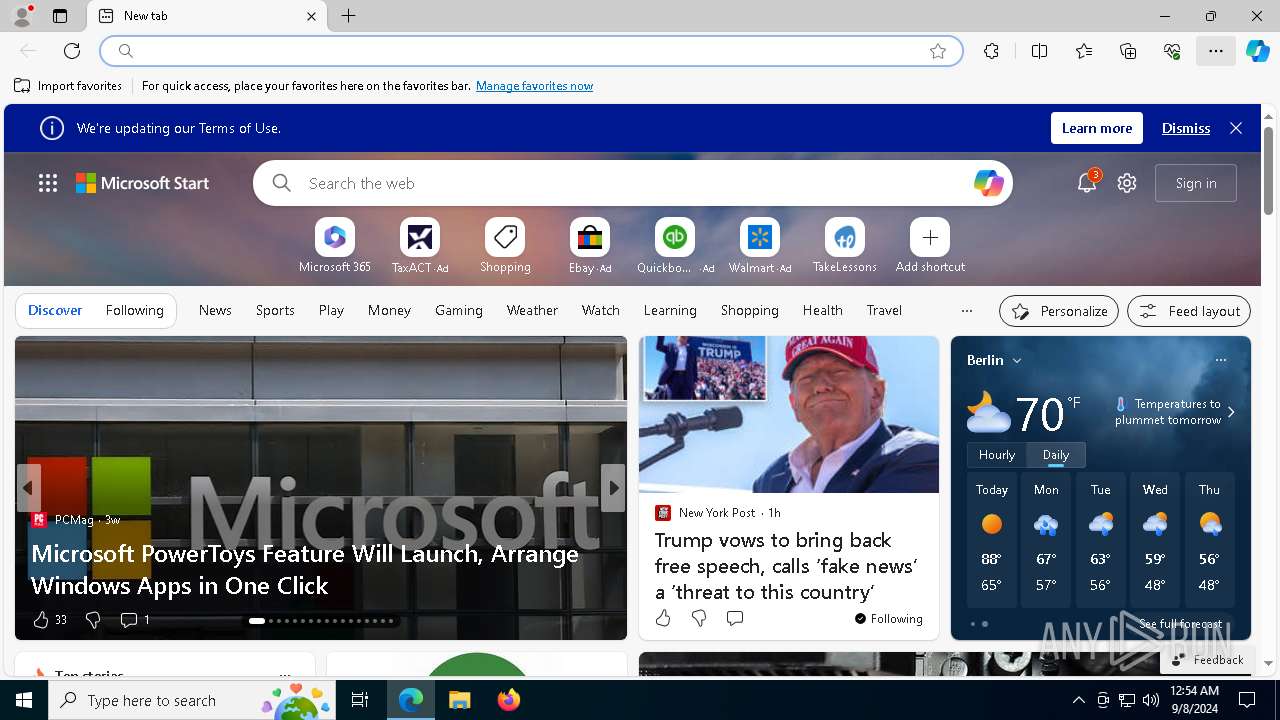Dislike the PowerToys article
The image size is (1280, 720).
pyautogui.click(x=93, y=620)
